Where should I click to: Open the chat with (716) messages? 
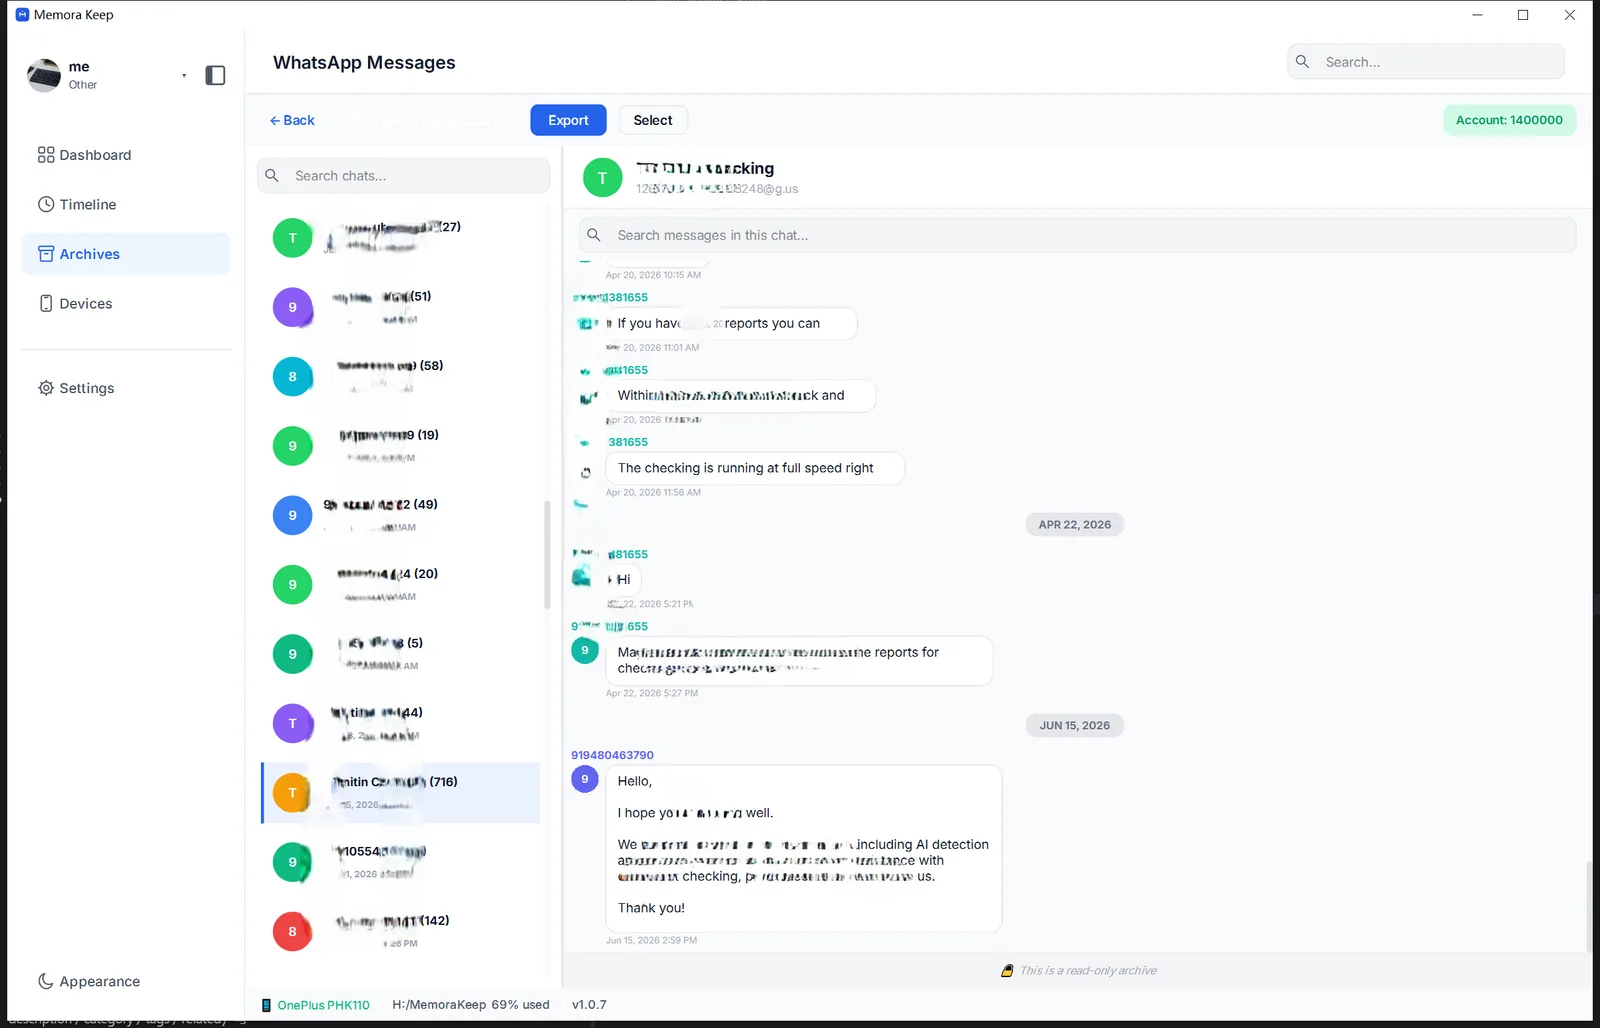tap(401, 793)
